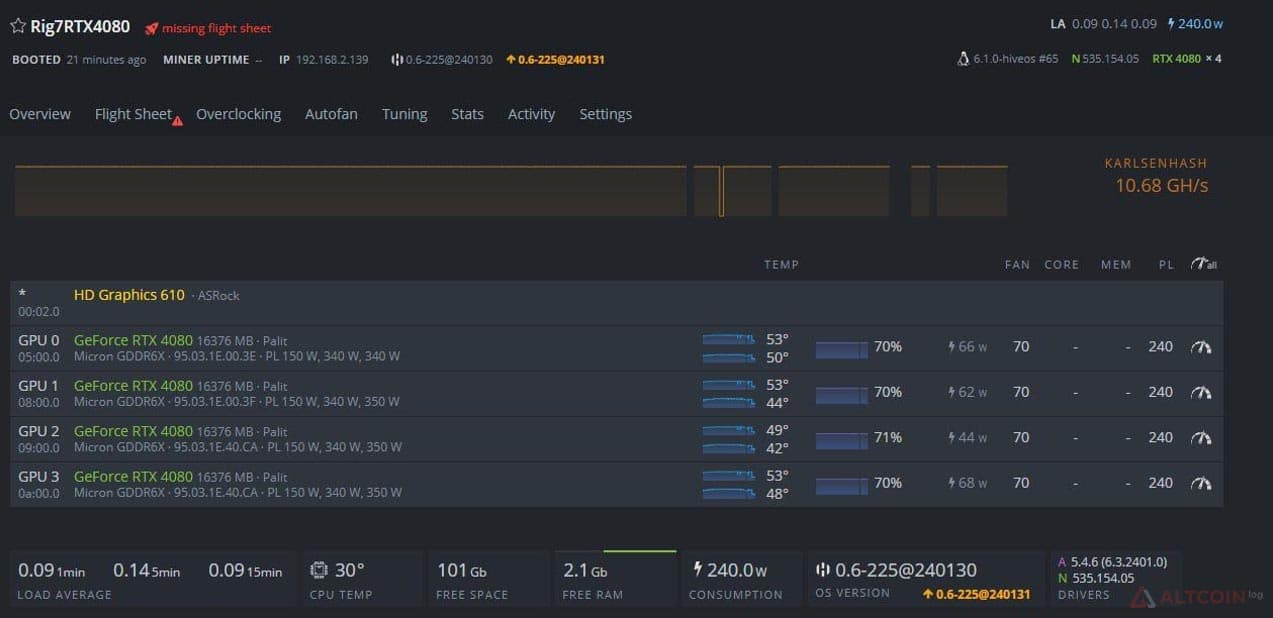Click the consumption lightning bolt icon

pos(697,570)
